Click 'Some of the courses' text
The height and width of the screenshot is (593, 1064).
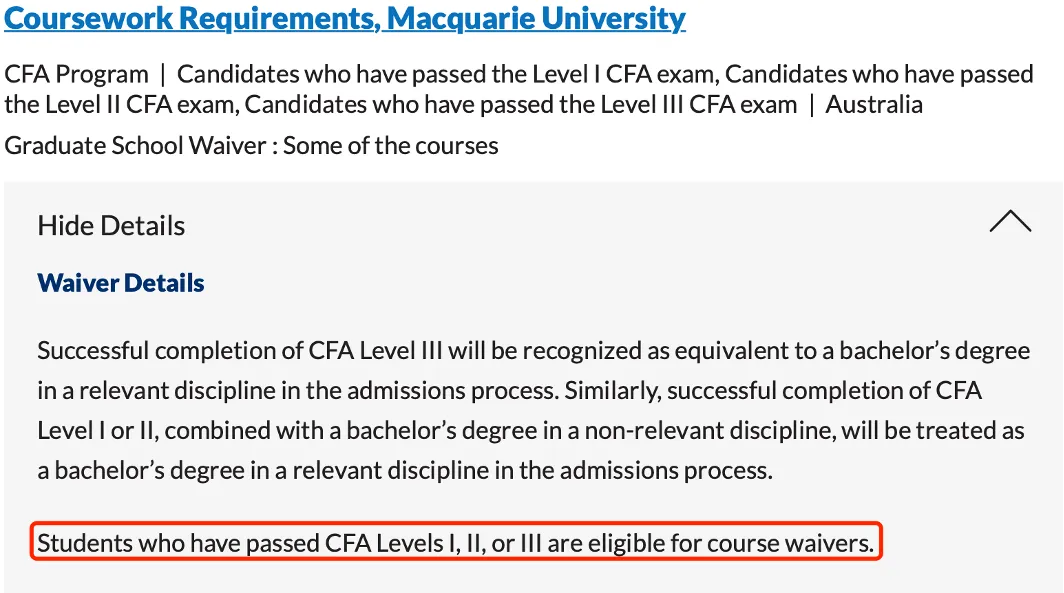pyautogui.click(x=391, y=145)
